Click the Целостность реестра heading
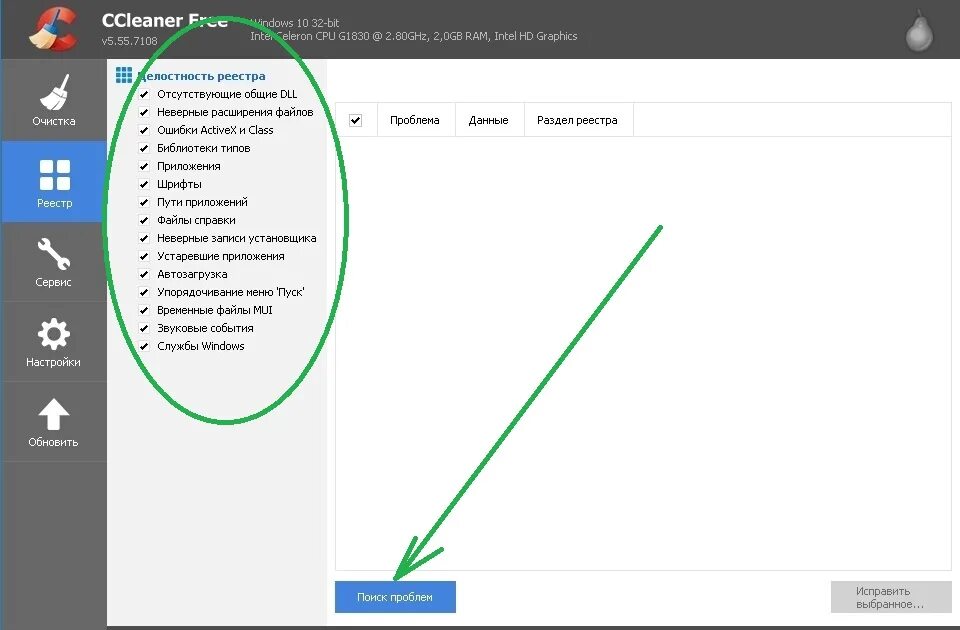The height and width of the screenshot is (630, 960). coord(201,76)
